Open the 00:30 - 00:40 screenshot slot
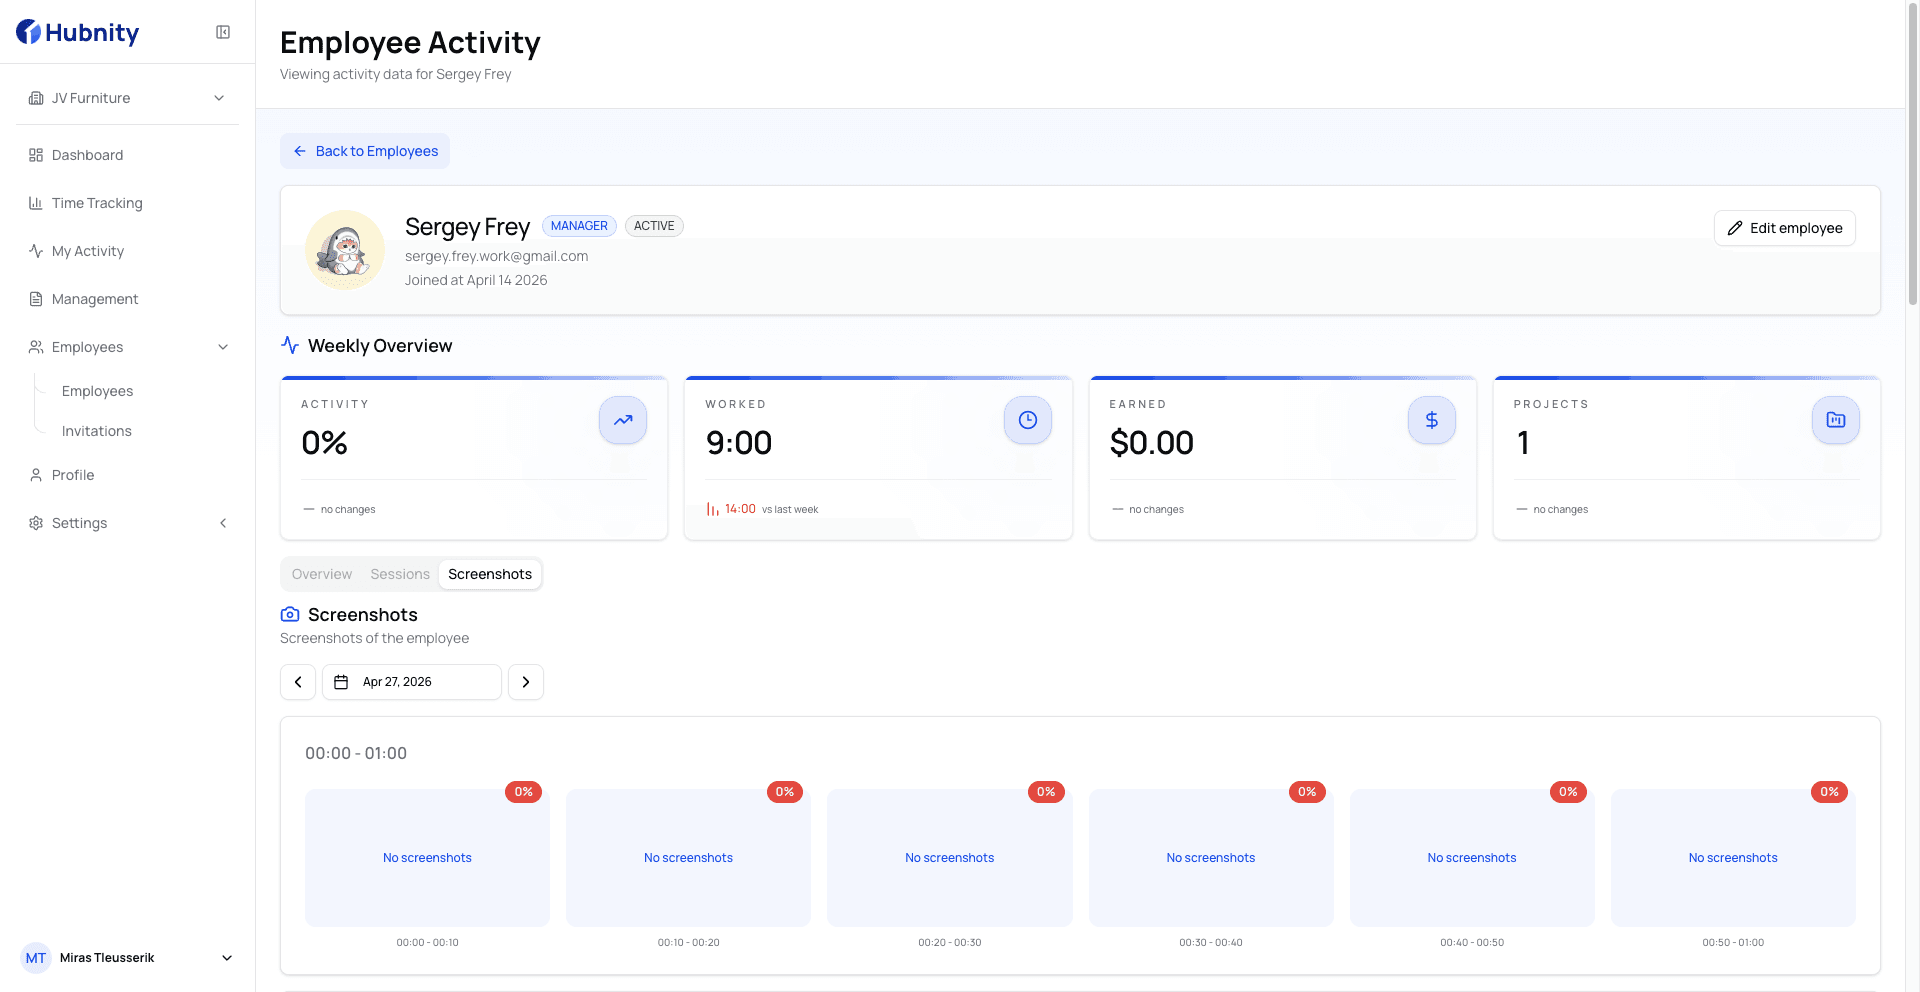Viewport: 1920px width, 992px height. 1211,858
